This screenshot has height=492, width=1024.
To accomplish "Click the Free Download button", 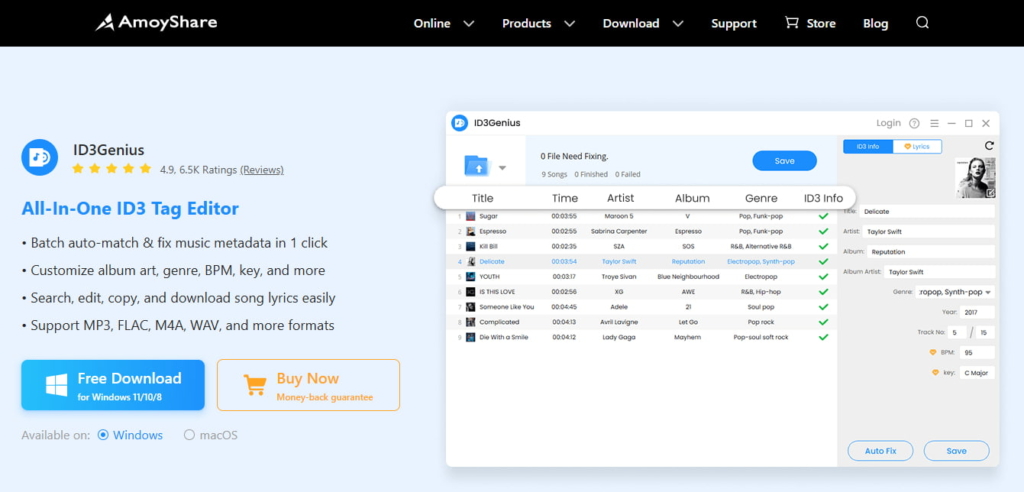I will pyautogui.click(x=113, y=385).
